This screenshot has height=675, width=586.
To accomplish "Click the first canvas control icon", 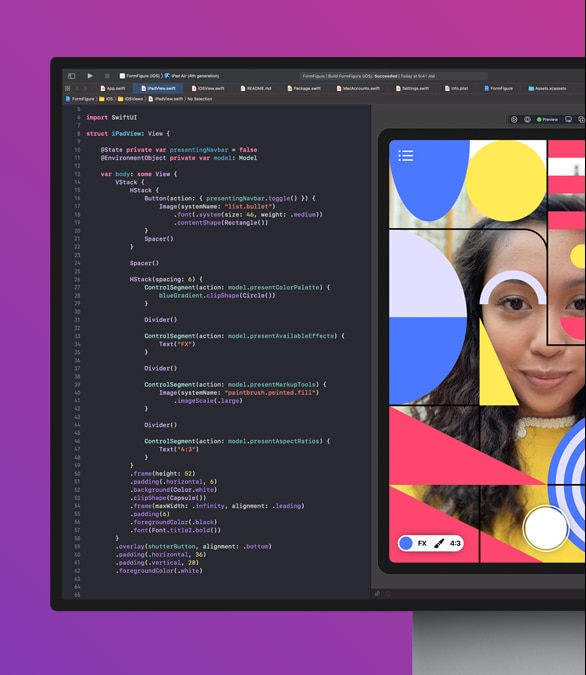I will tap(514, 119).
